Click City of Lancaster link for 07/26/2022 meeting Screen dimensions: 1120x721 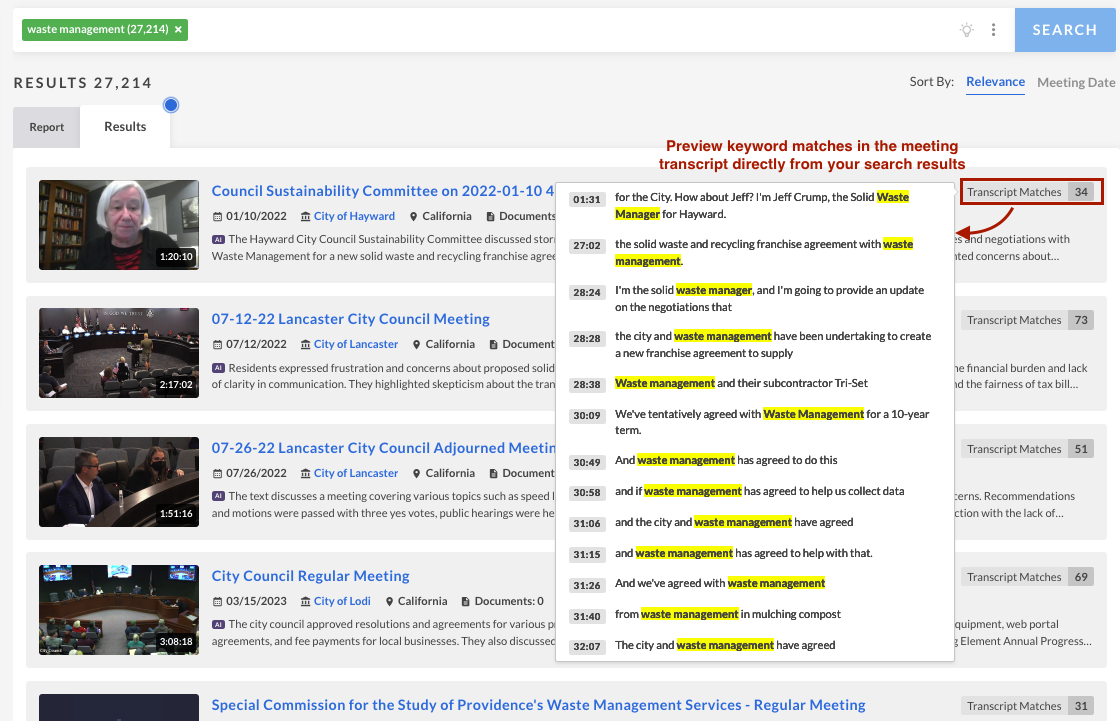point(356,473)
